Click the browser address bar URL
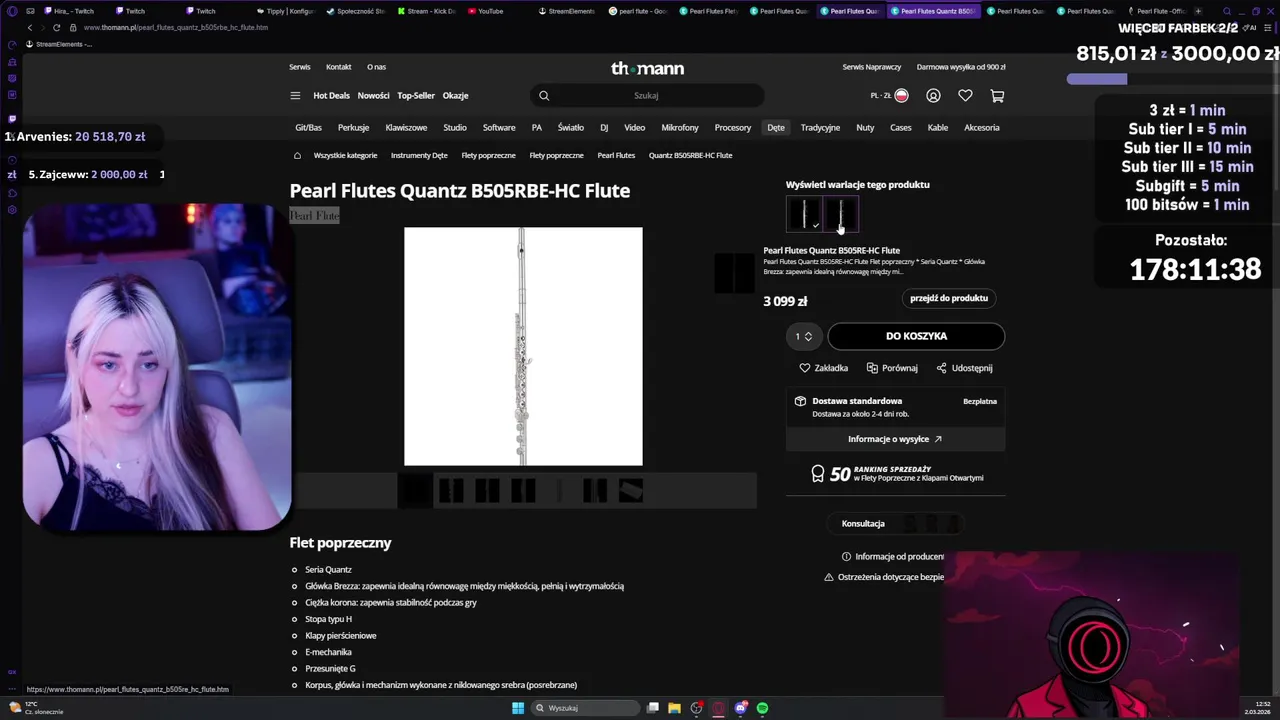The width and height of the screenshot is (1280, 720). click(x=176, y=28)
